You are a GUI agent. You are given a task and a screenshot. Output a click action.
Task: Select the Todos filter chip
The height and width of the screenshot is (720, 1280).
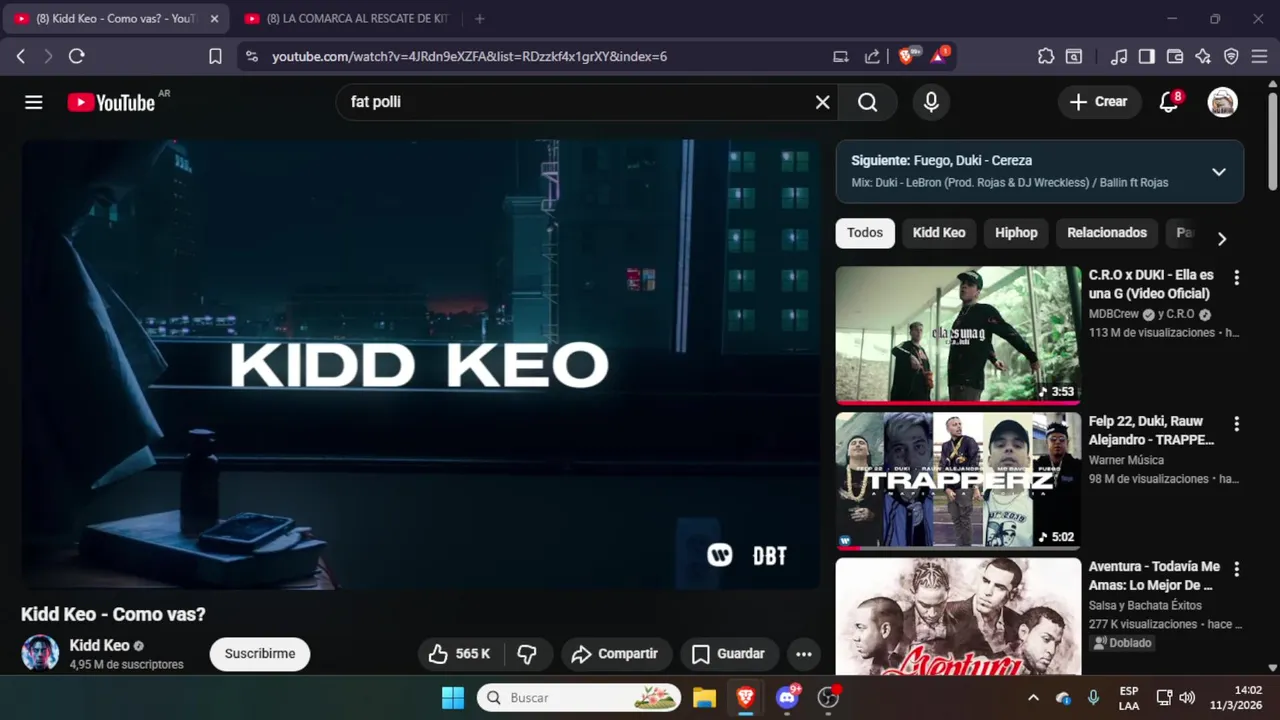click(x=865, y=233)
